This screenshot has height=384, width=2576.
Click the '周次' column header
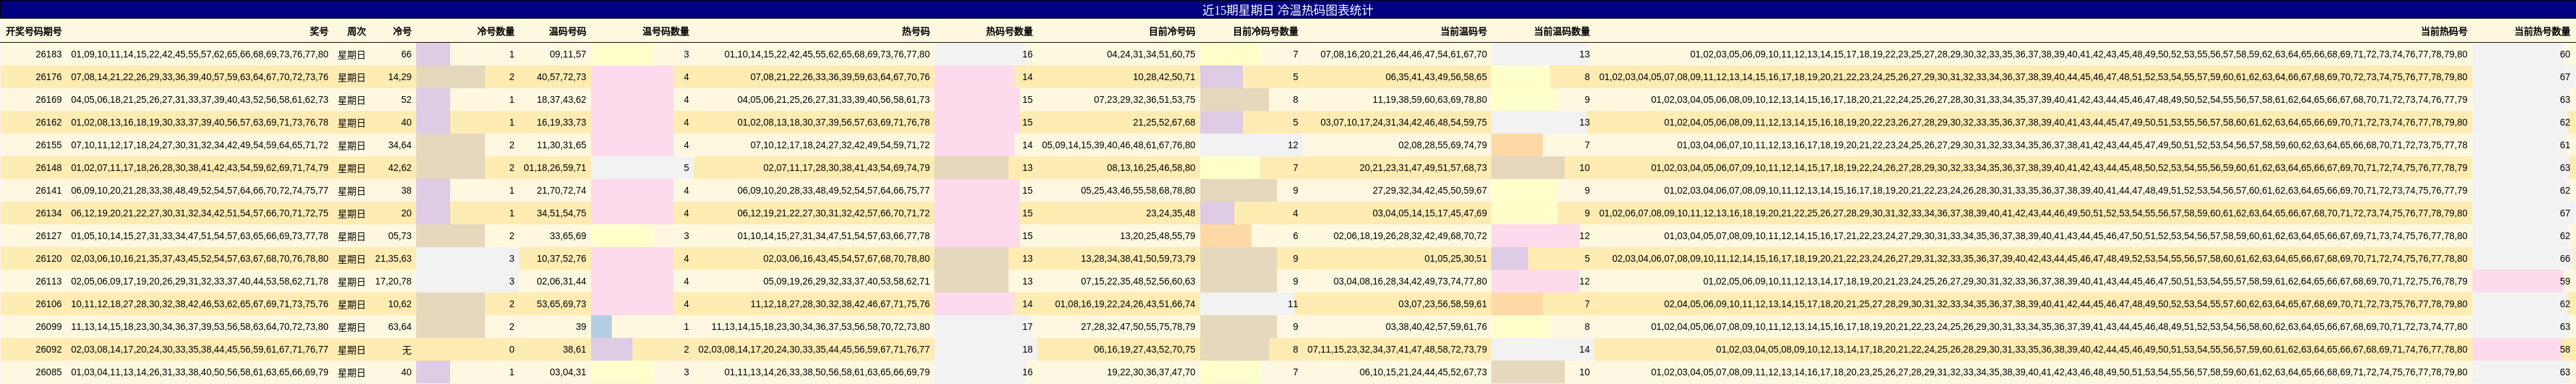click(x=356, y=32)
